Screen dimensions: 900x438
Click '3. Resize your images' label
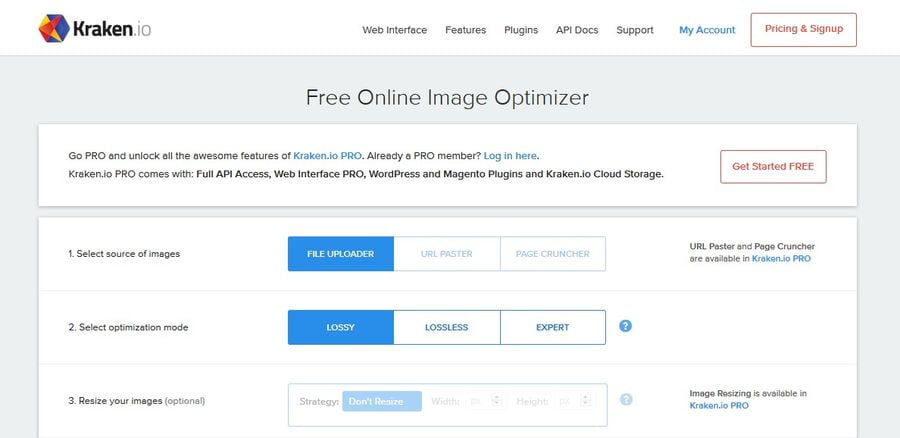click(x=137, y=401)
